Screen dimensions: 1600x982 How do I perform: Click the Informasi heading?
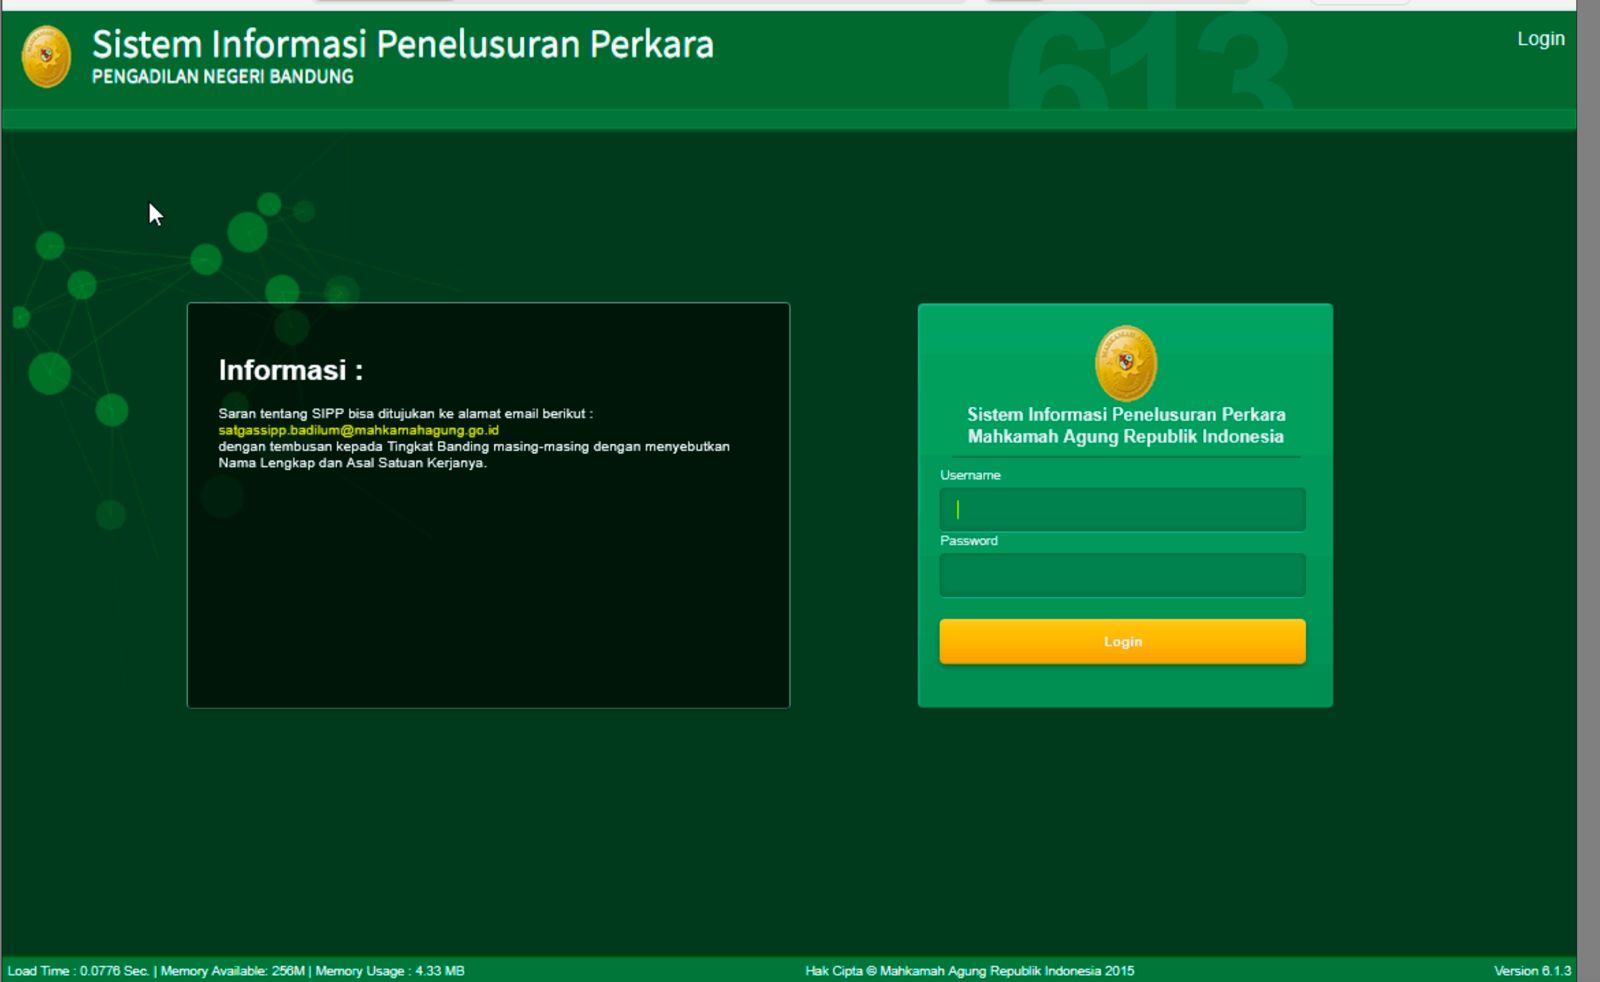click(290, 370)
